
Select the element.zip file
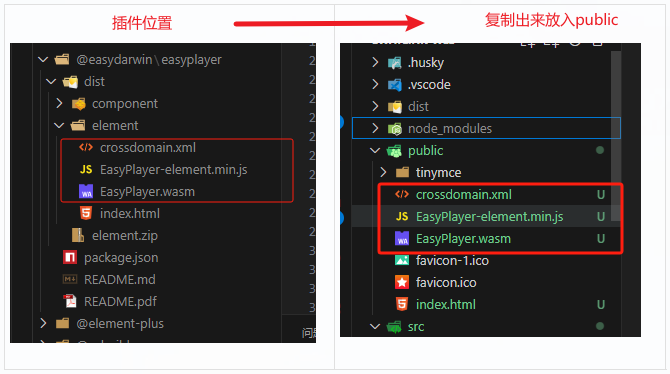click(x=125, y=236)
